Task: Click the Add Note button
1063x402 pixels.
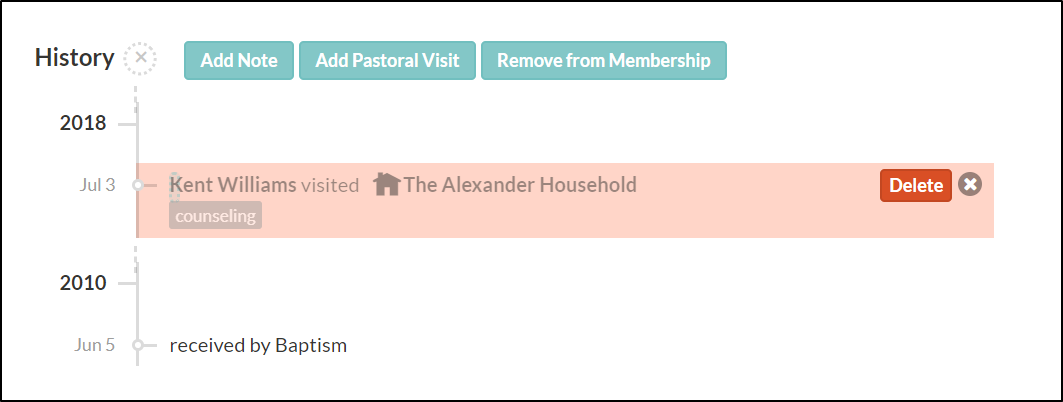Action: tap(239, 60)
